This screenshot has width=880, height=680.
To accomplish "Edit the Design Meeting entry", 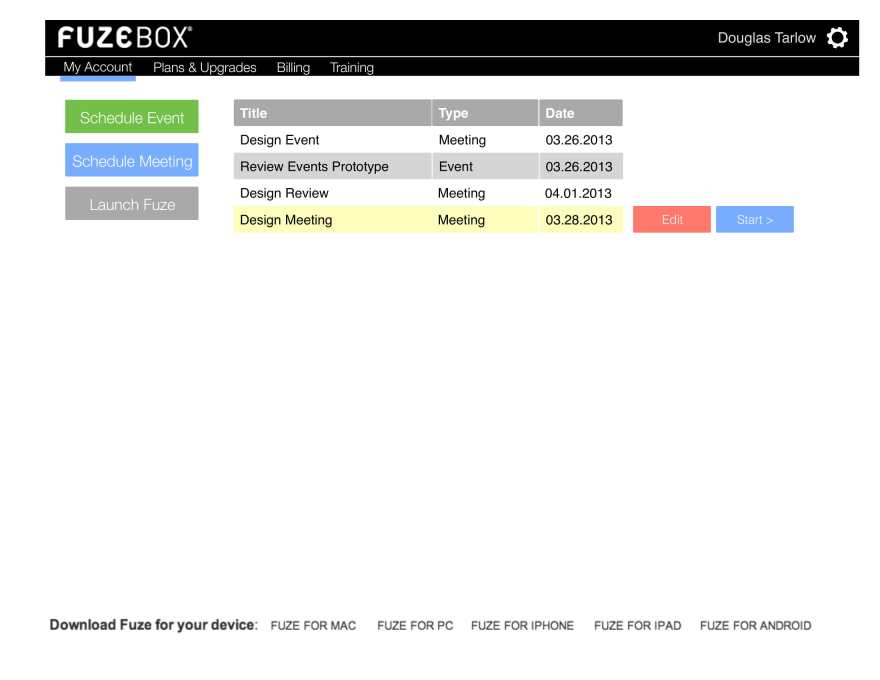I will [x=672, y=220].
